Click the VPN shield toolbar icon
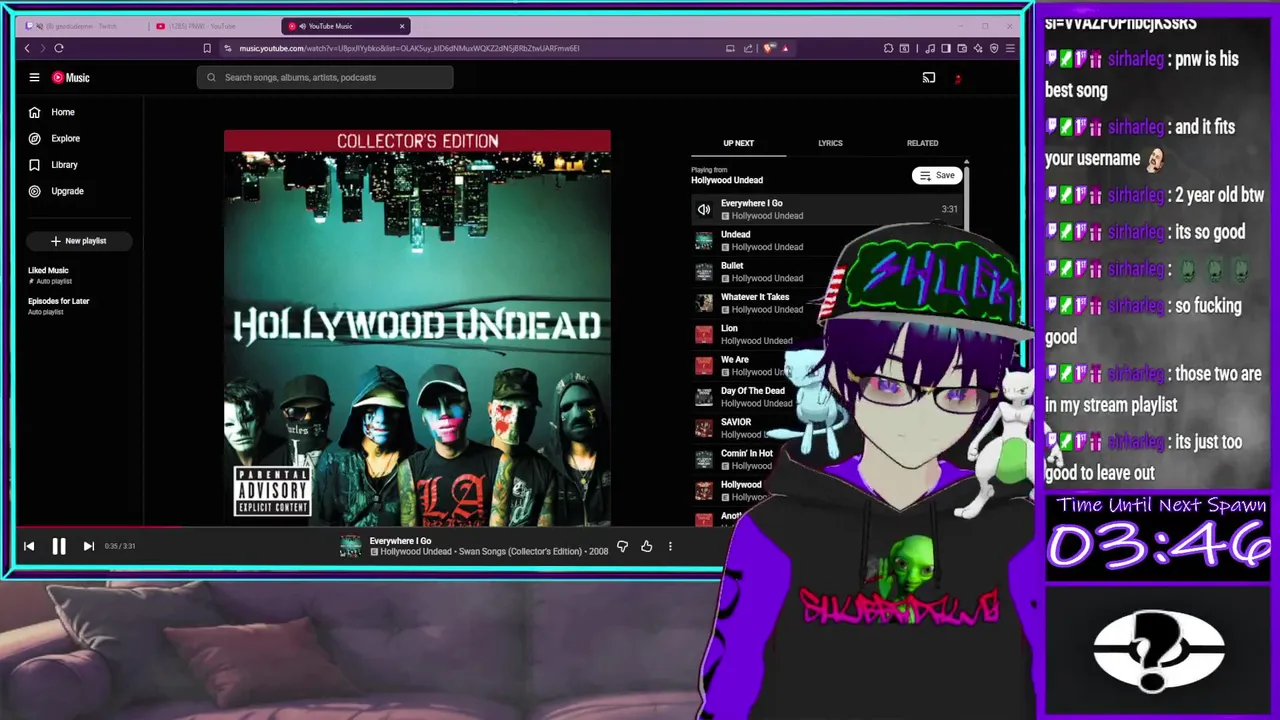The image size is (1280, 720). click(994, 48)
